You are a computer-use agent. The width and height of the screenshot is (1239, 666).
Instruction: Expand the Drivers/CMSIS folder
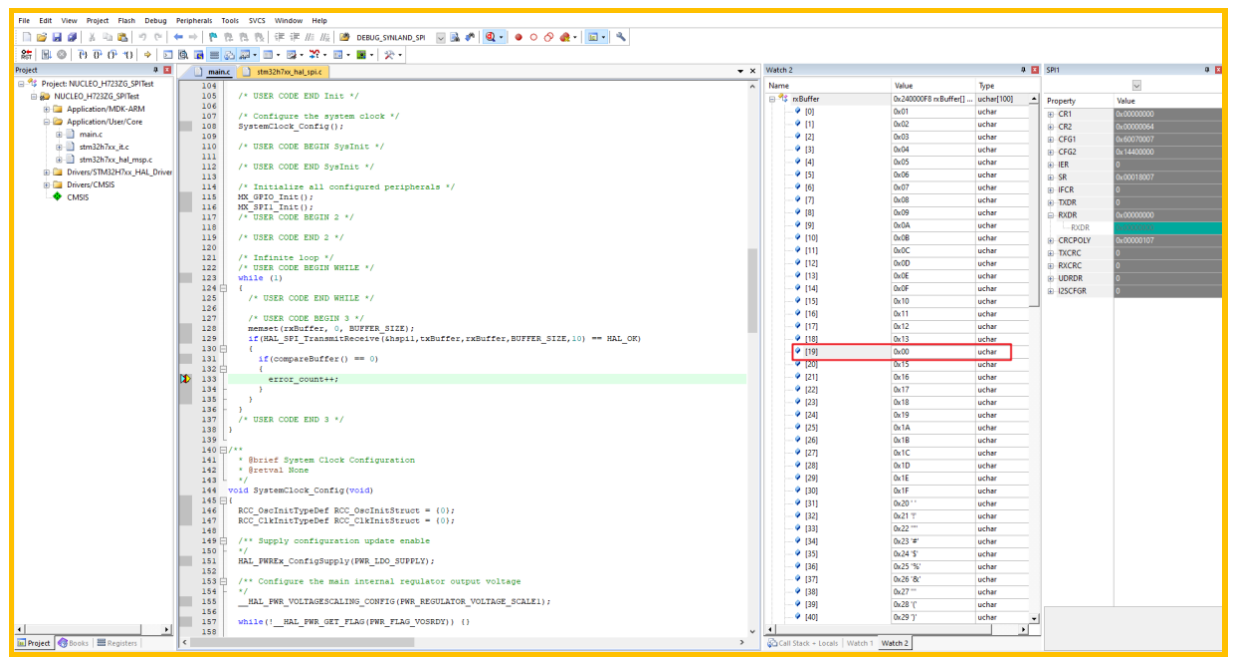46,184
